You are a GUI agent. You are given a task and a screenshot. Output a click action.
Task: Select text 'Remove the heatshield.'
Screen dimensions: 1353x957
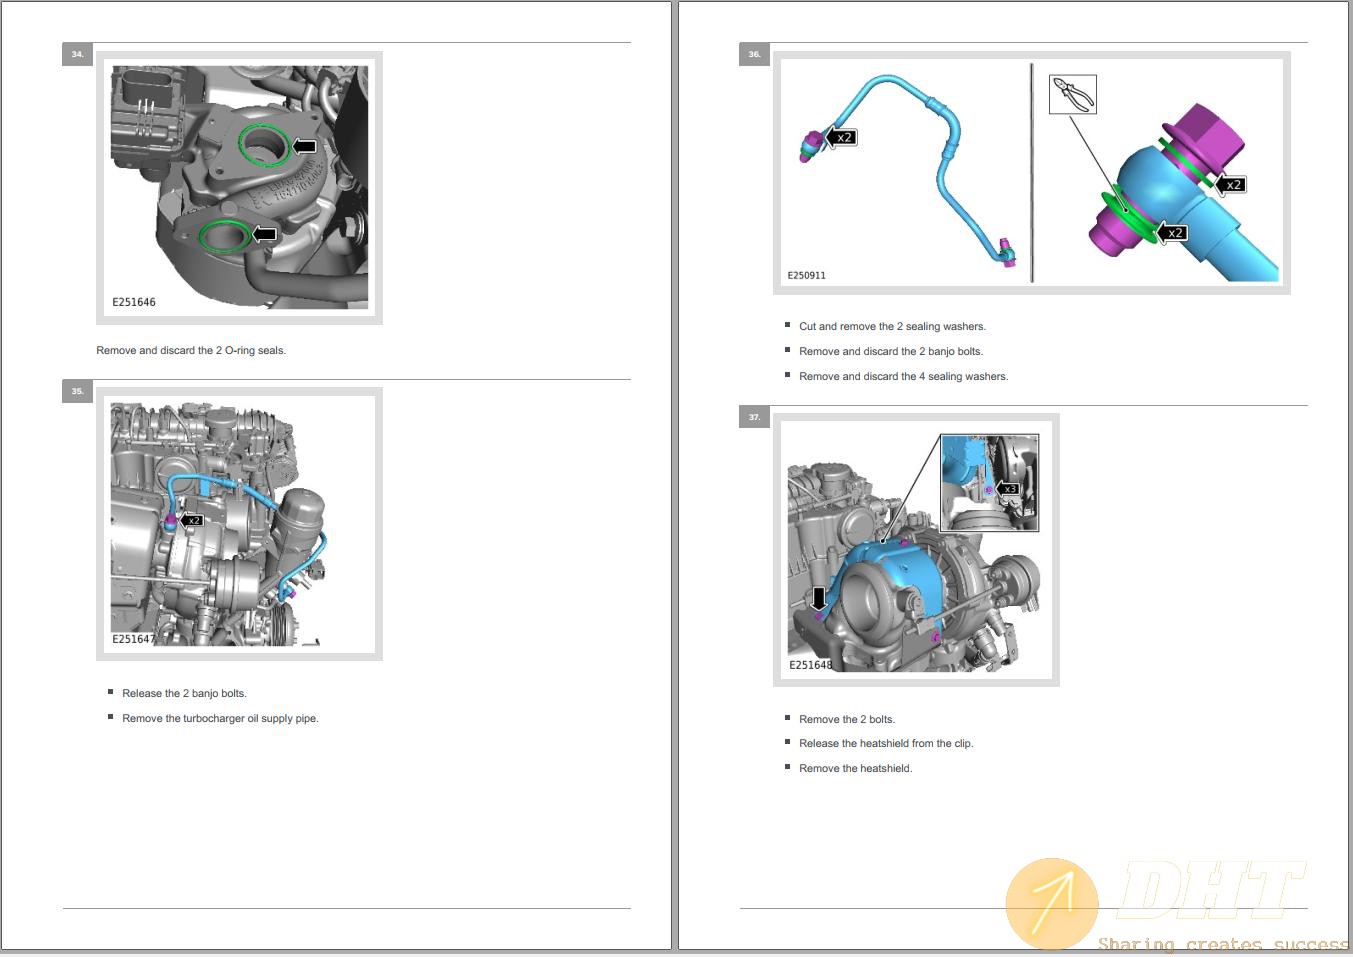(856, 768)
